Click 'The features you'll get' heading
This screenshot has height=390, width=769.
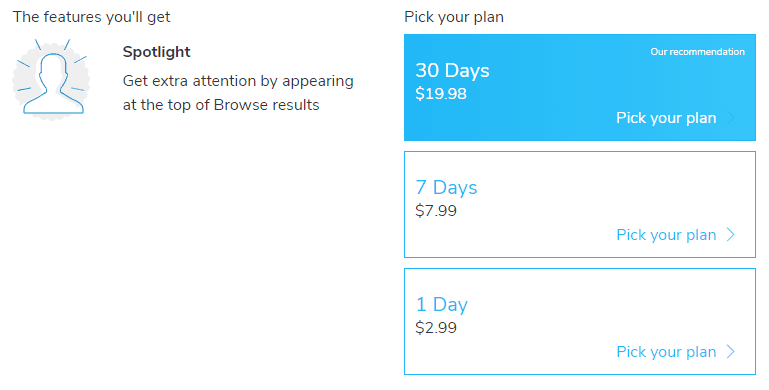tap(91, 17)
